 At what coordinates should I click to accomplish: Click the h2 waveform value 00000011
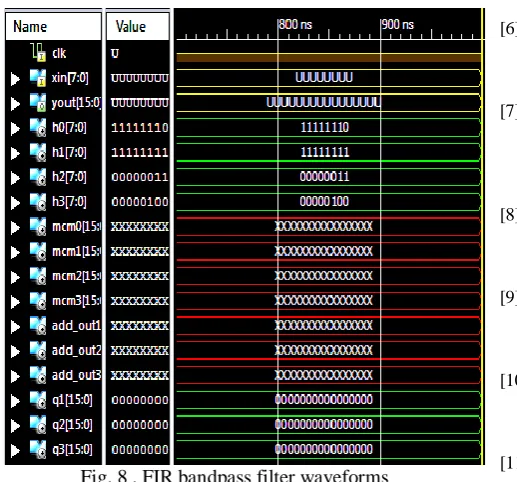[x=324, y=177]
